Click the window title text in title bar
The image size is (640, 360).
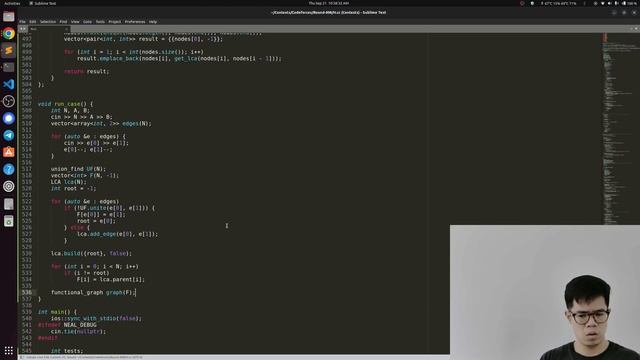click(x=329, y=13)
